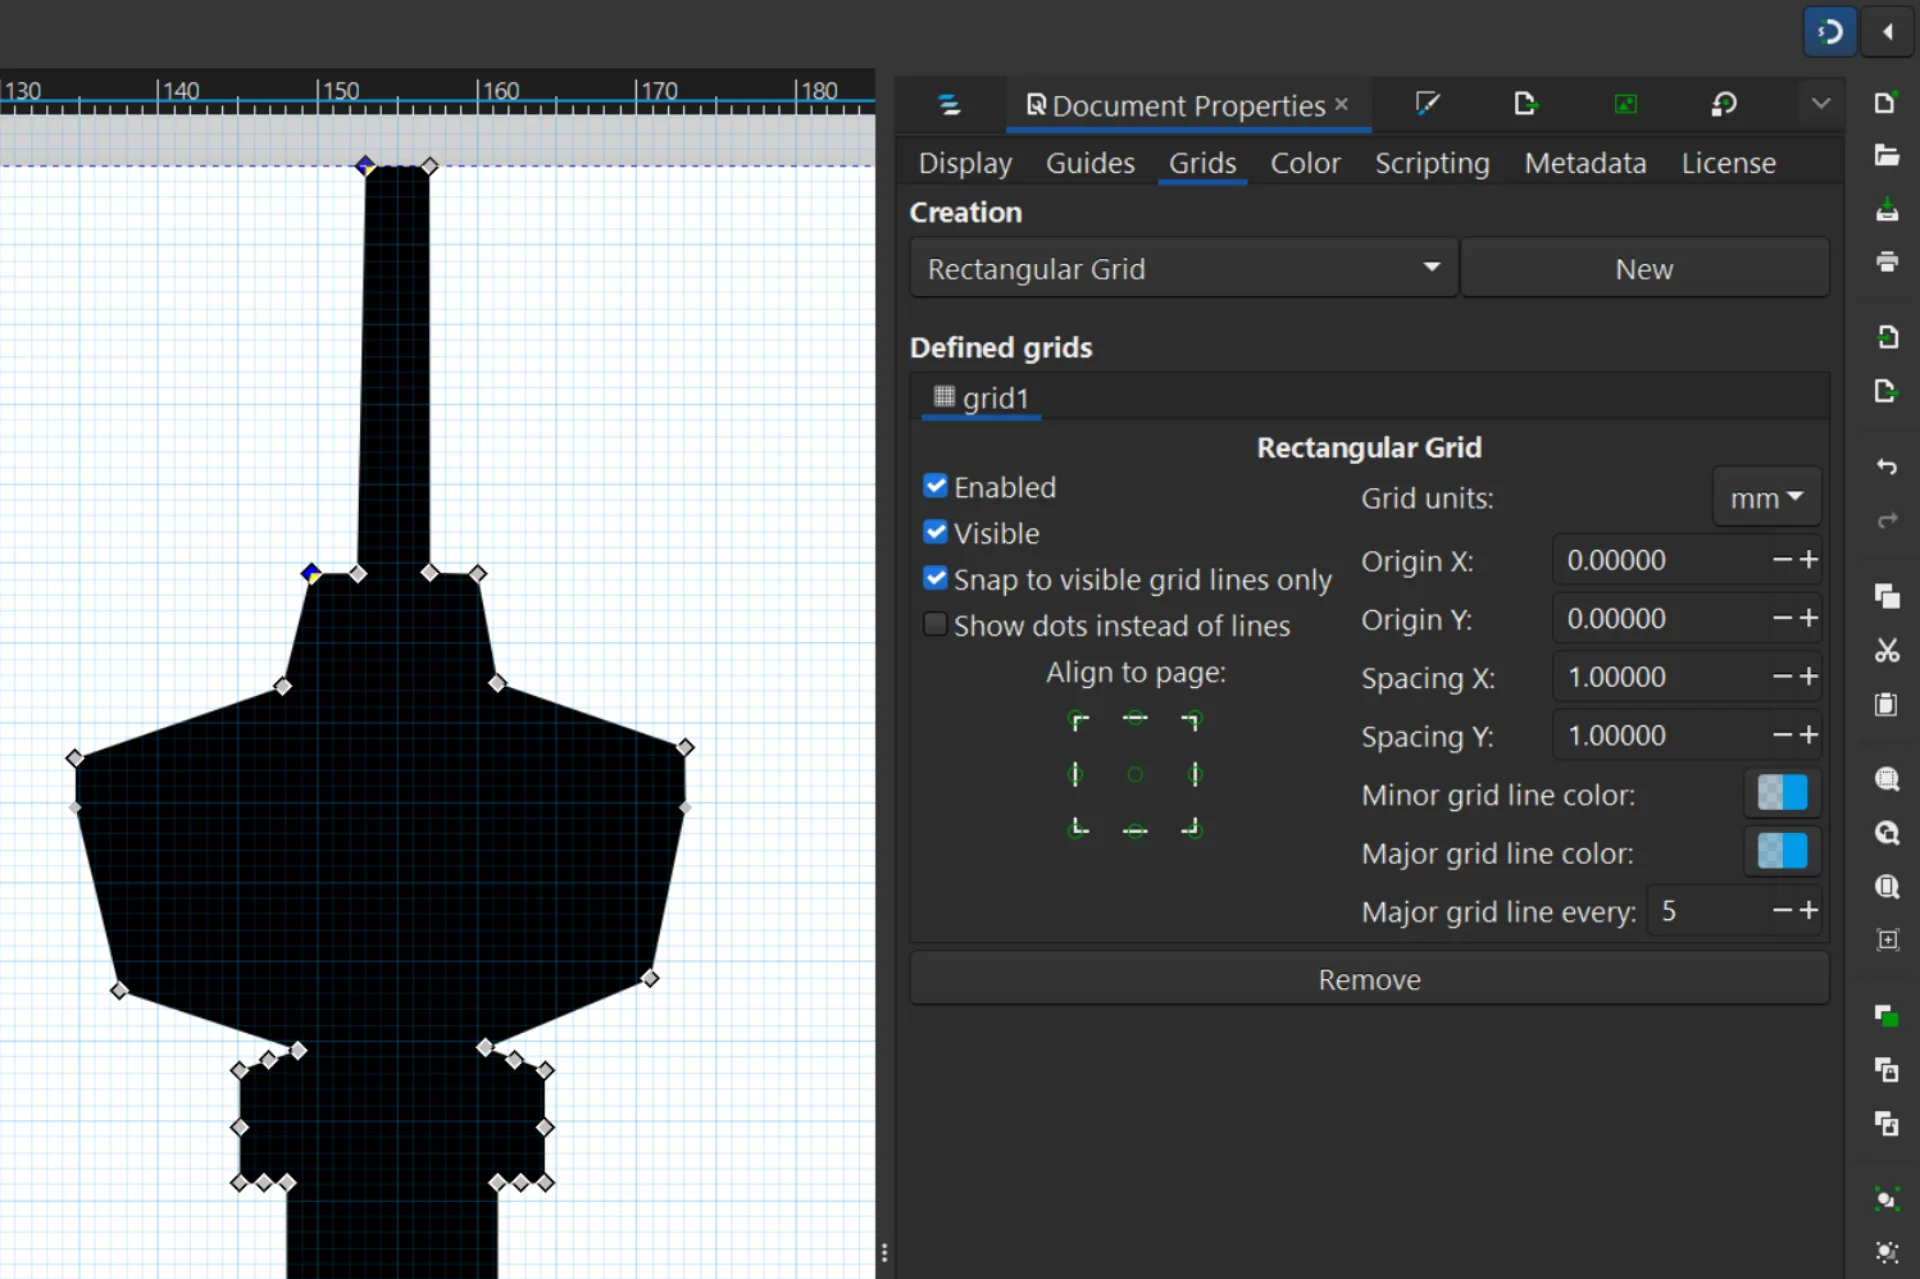1920x1279 pixels.
Task: Click the New grid button
Action: 1643,268
